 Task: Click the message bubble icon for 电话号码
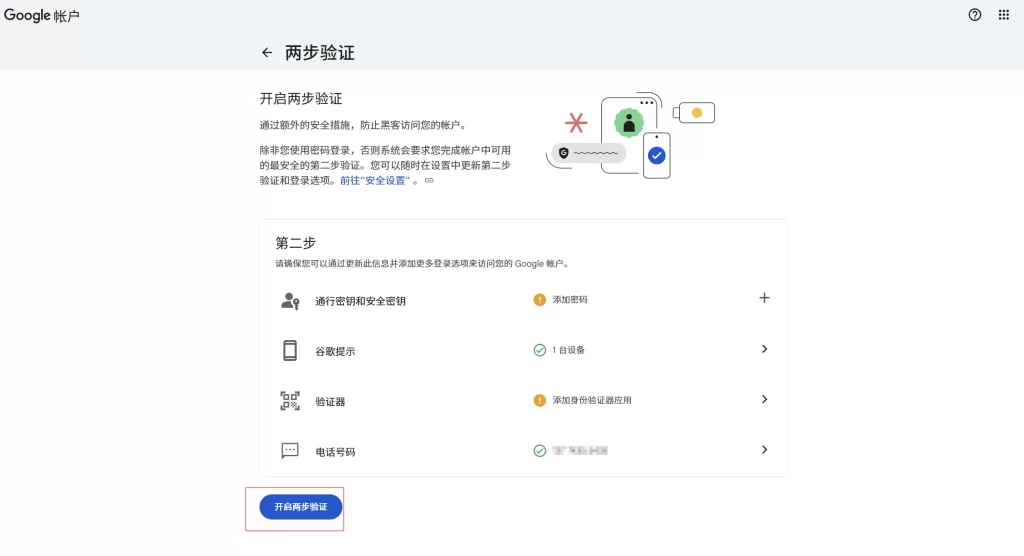point(290,451)
